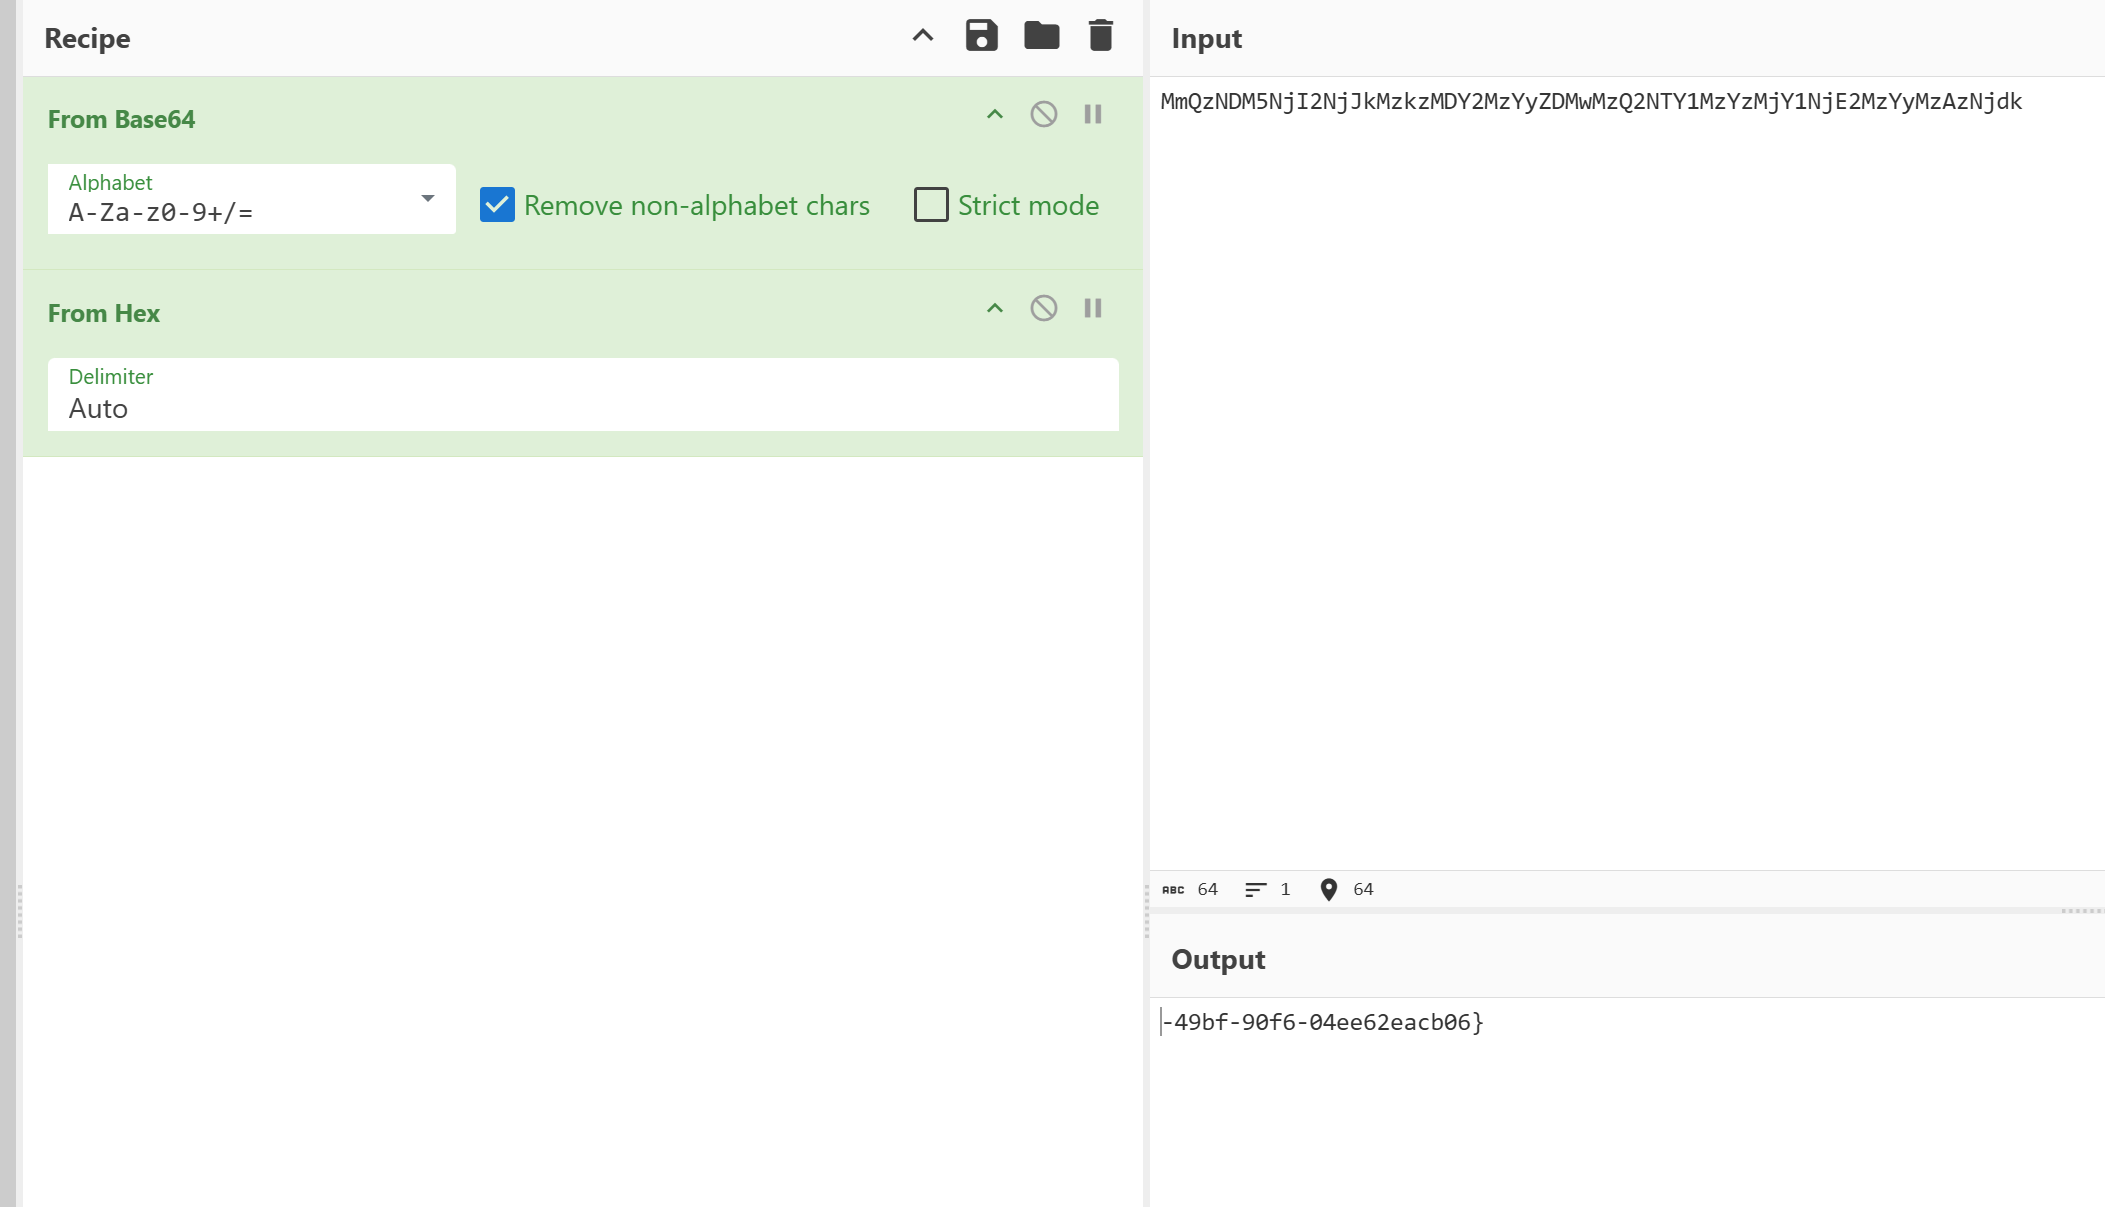The image size is (2105, 1207).
Task: Collapse the From Hex operation
Action: [994, 309]
